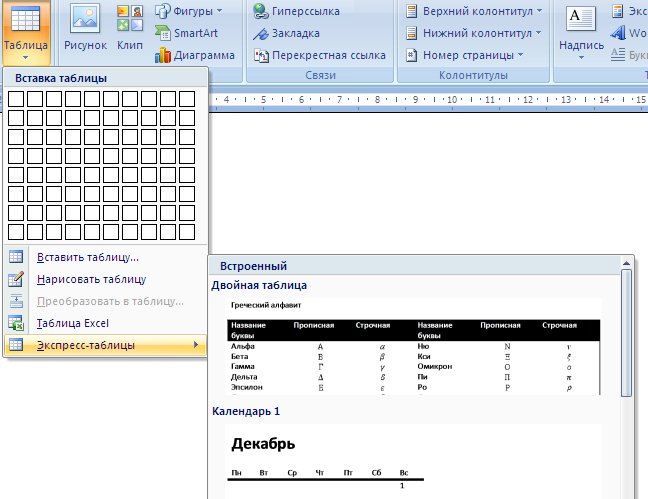Select Таблица Excel menu item
Image resolution: width=648 pixels, height=499 pixels.
click(105, 323)
